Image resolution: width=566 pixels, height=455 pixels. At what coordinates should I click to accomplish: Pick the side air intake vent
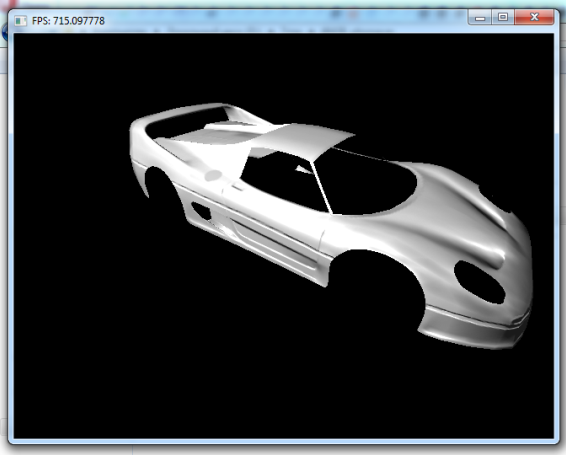tap(201, 211)
